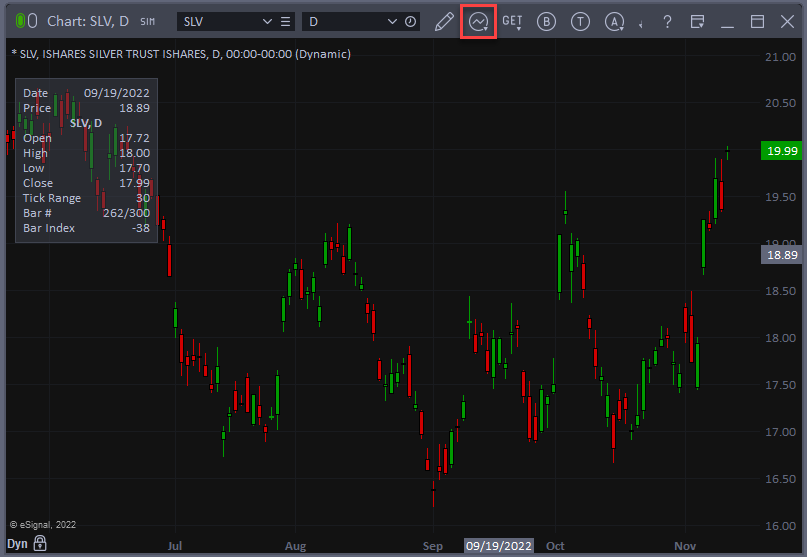The height and width of the screenshot is (557, 807).
Task: Click the SIM mode indicator
Action: coord(147,22)
